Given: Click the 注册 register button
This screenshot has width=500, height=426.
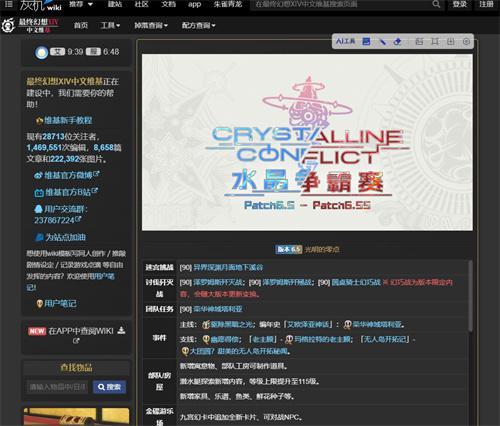Looking at the screenshot, I should point(486,4).
